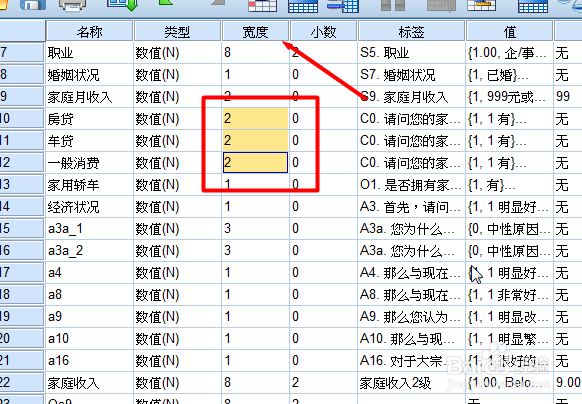
Task: Click the label cell 家庭收入2級
Action: pos(411,382)
